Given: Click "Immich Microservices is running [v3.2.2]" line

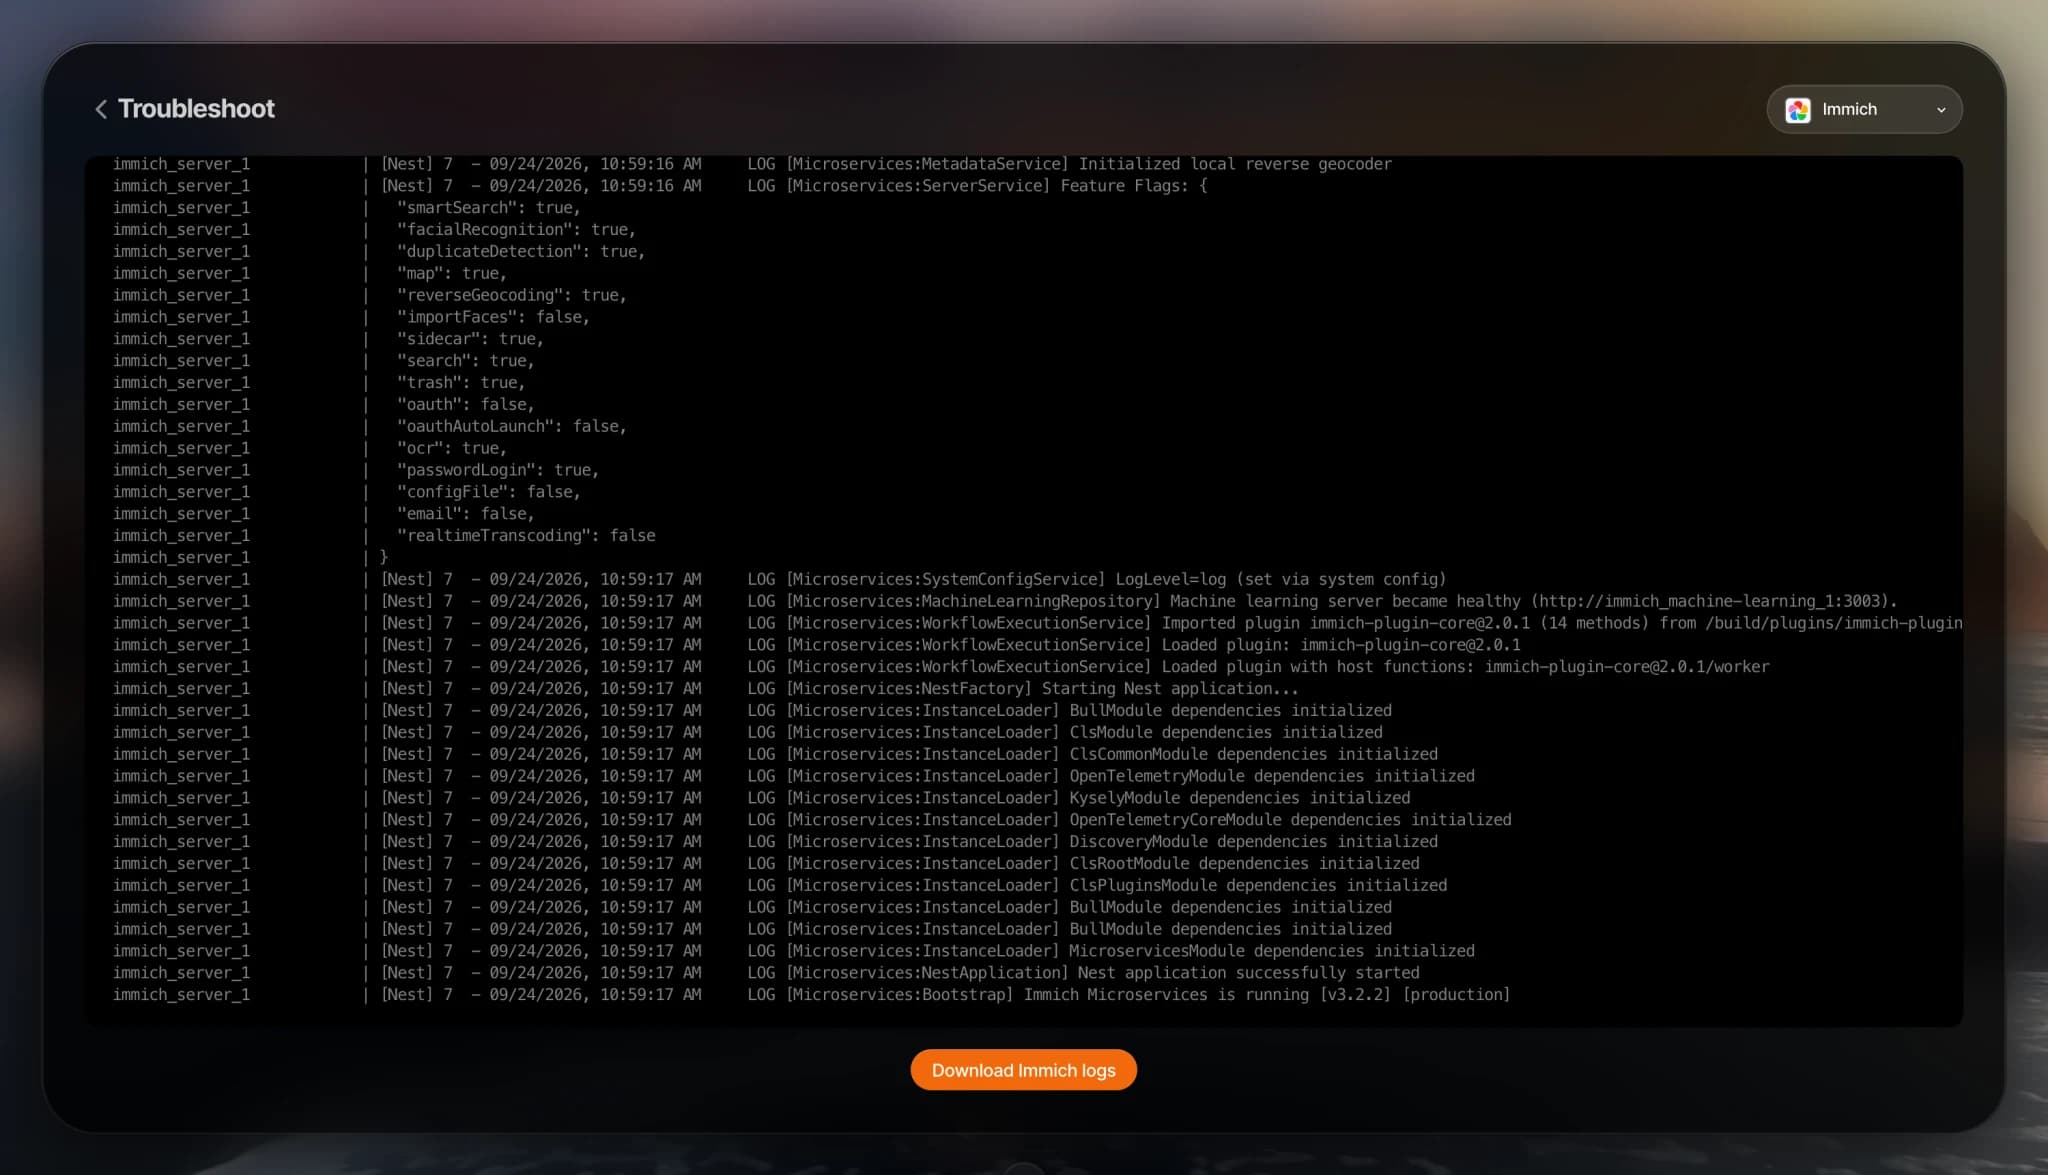Looking at the screenshot, I should point(811,995).
